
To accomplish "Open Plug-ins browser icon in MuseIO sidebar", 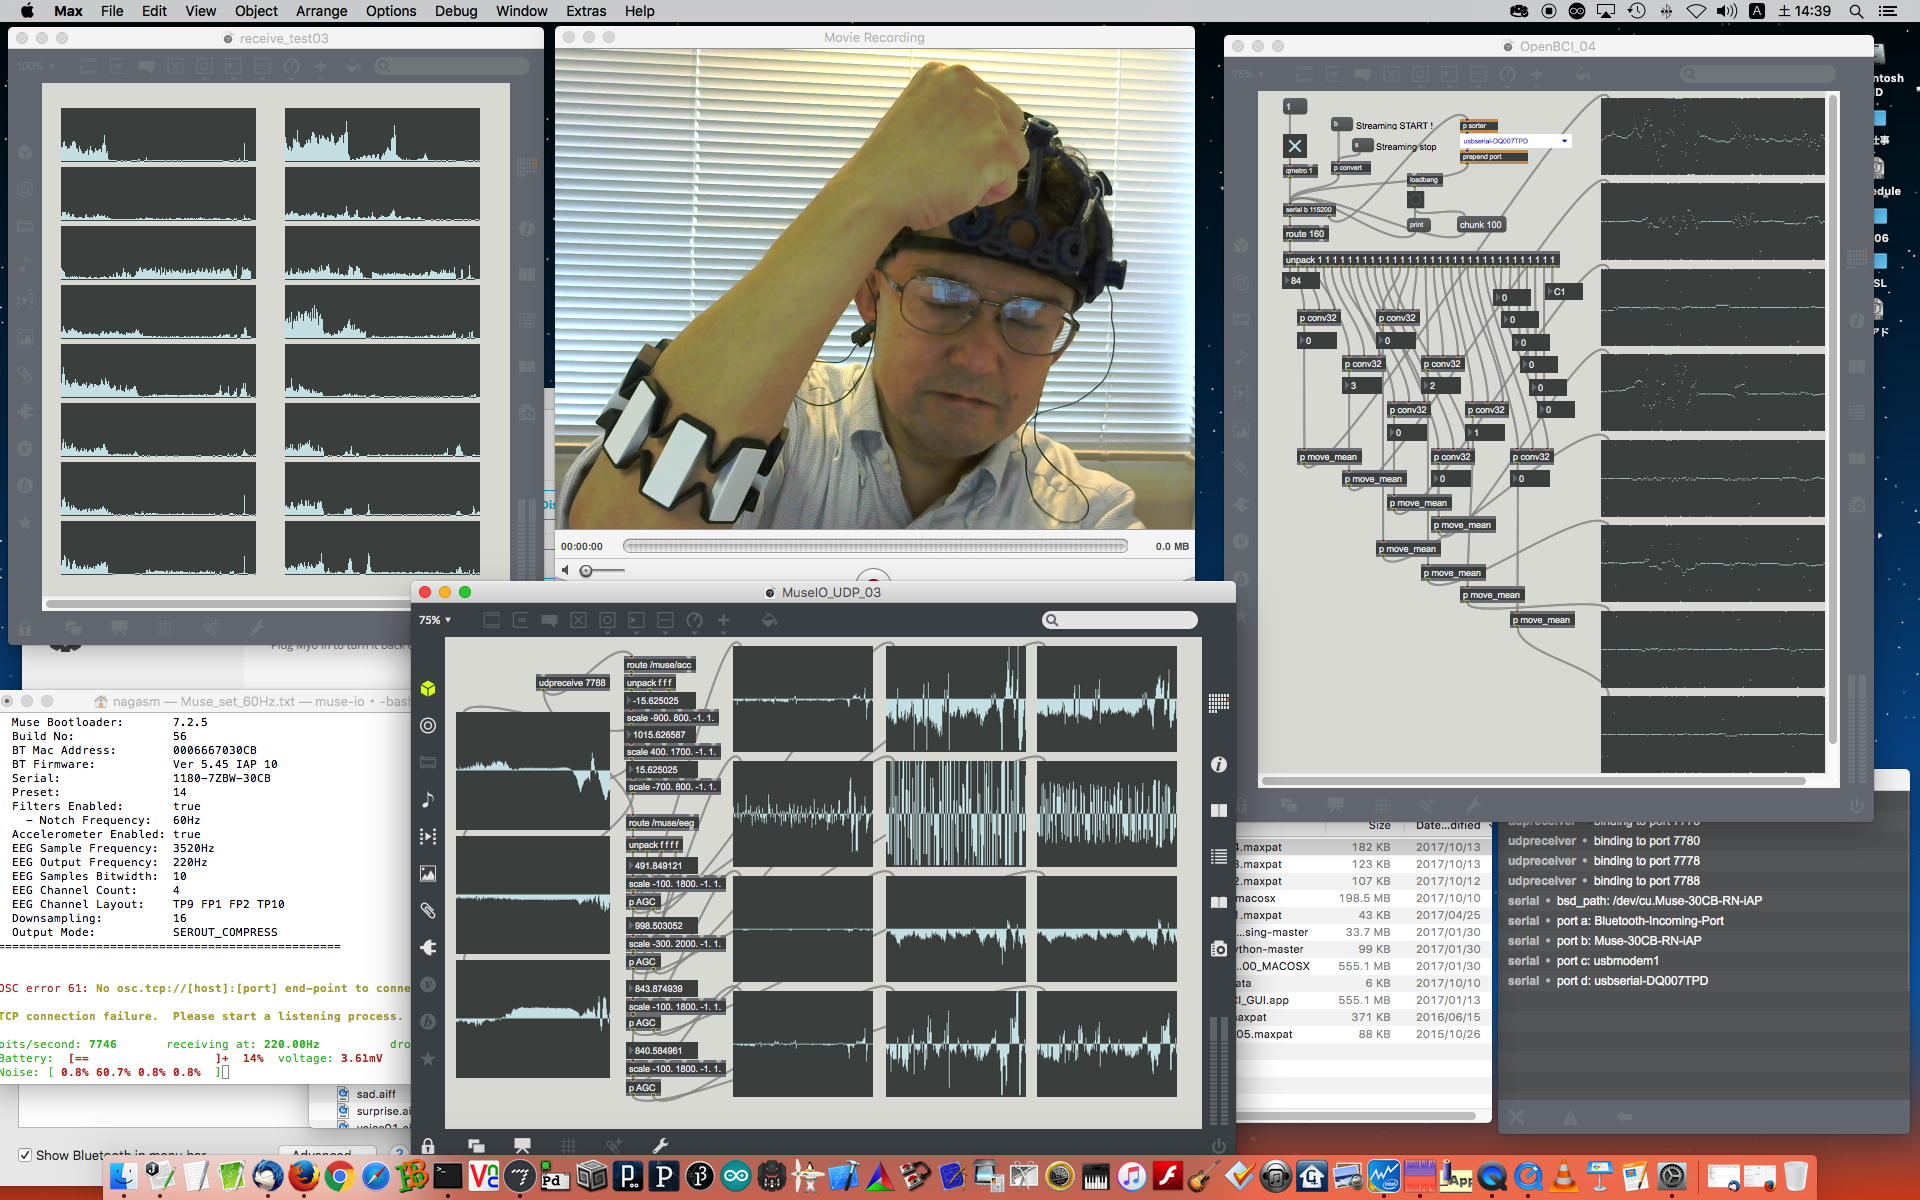I will coord(428,947).
